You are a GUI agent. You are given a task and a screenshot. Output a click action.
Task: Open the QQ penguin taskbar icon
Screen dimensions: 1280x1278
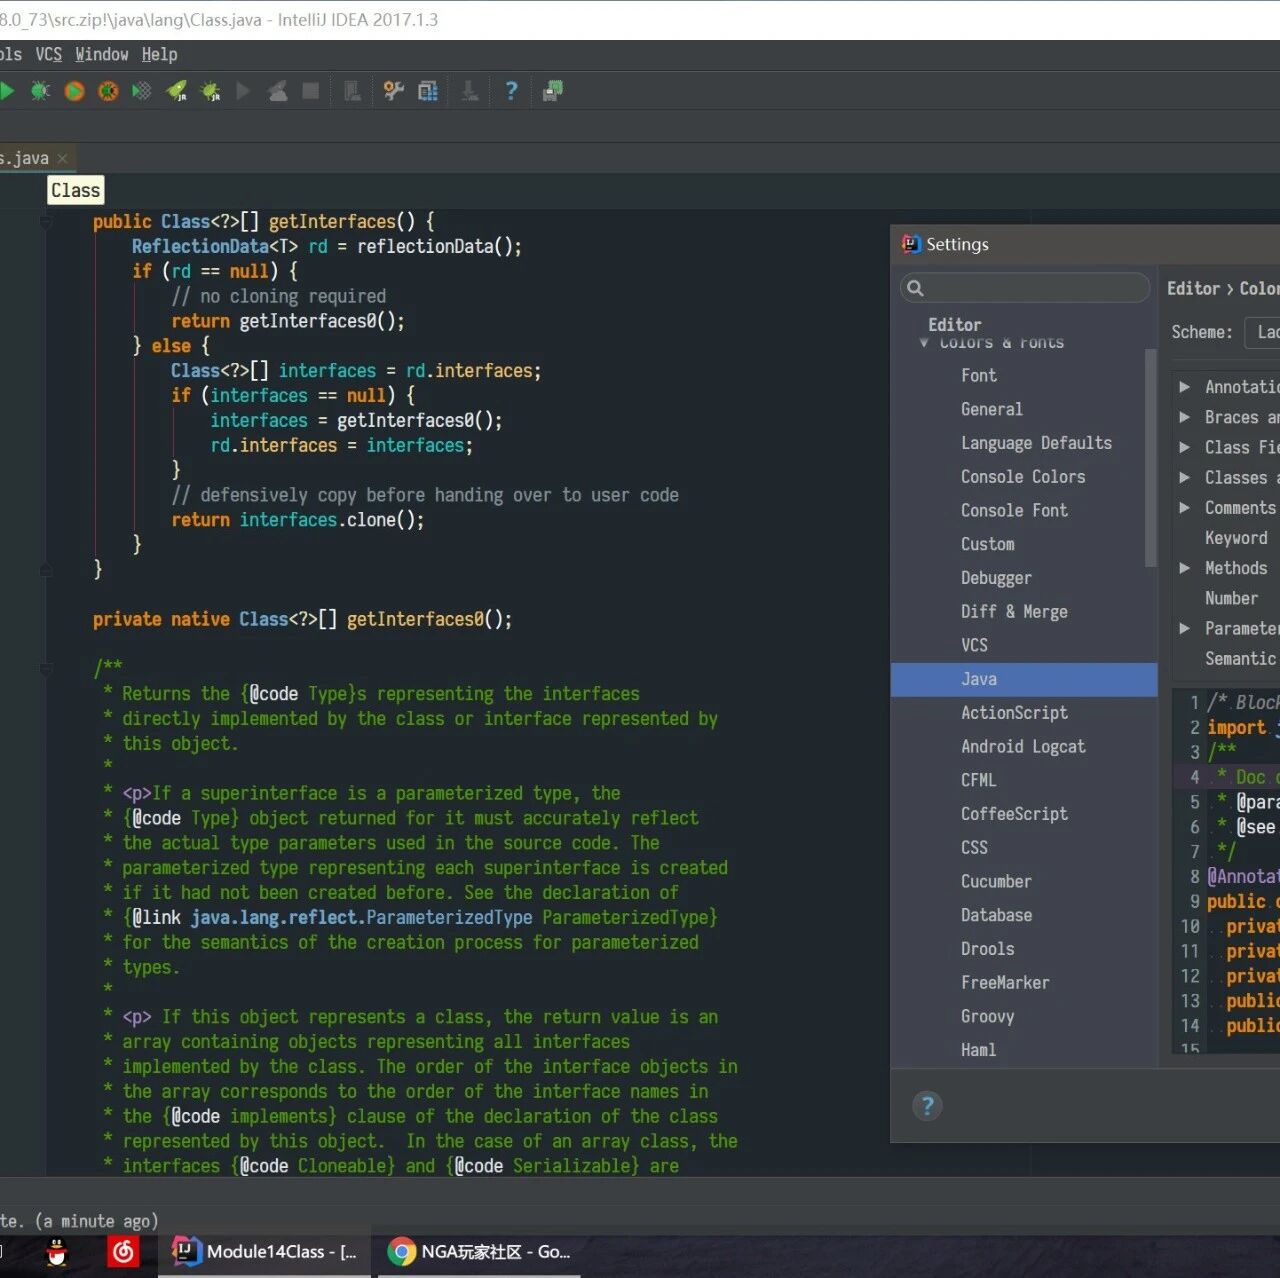tap(57, 1252)
